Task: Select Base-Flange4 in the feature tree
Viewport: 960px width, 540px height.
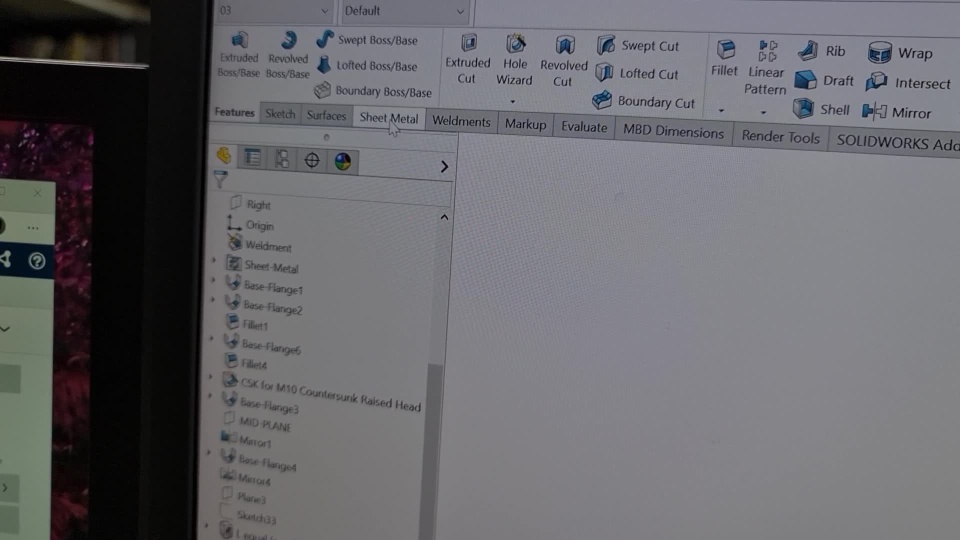Action: (258, 460)
